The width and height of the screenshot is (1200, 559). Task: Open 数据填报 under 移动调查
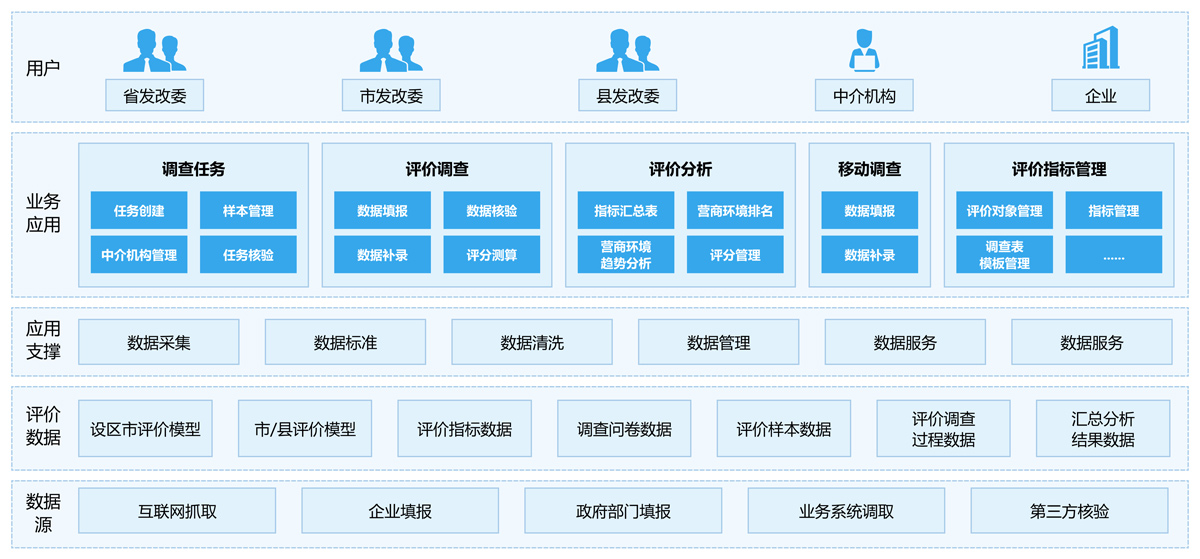point(870,211)
